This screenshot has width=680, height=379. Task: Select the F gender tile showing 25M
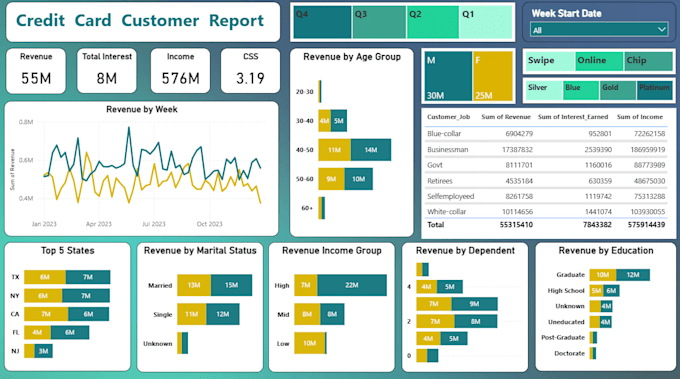point(493,76)
